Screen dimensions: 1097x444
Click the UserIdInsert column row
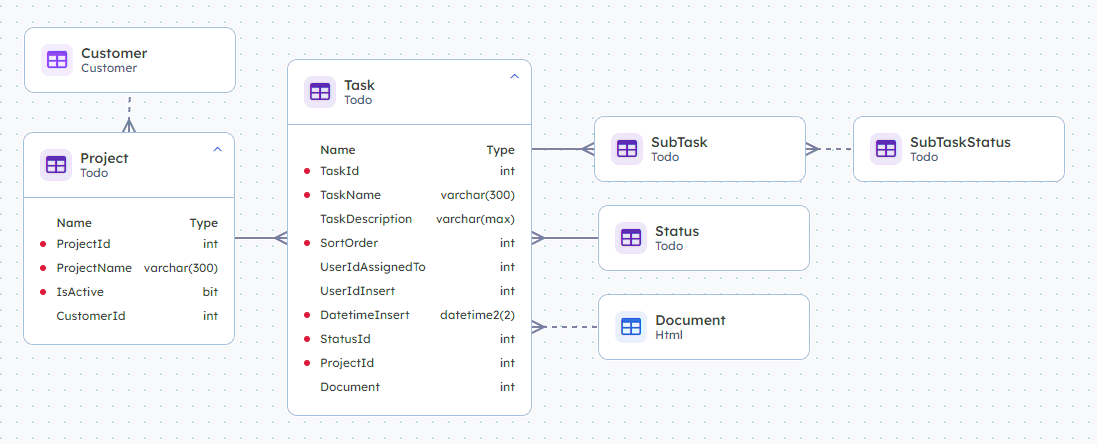[x=410, y=291]
